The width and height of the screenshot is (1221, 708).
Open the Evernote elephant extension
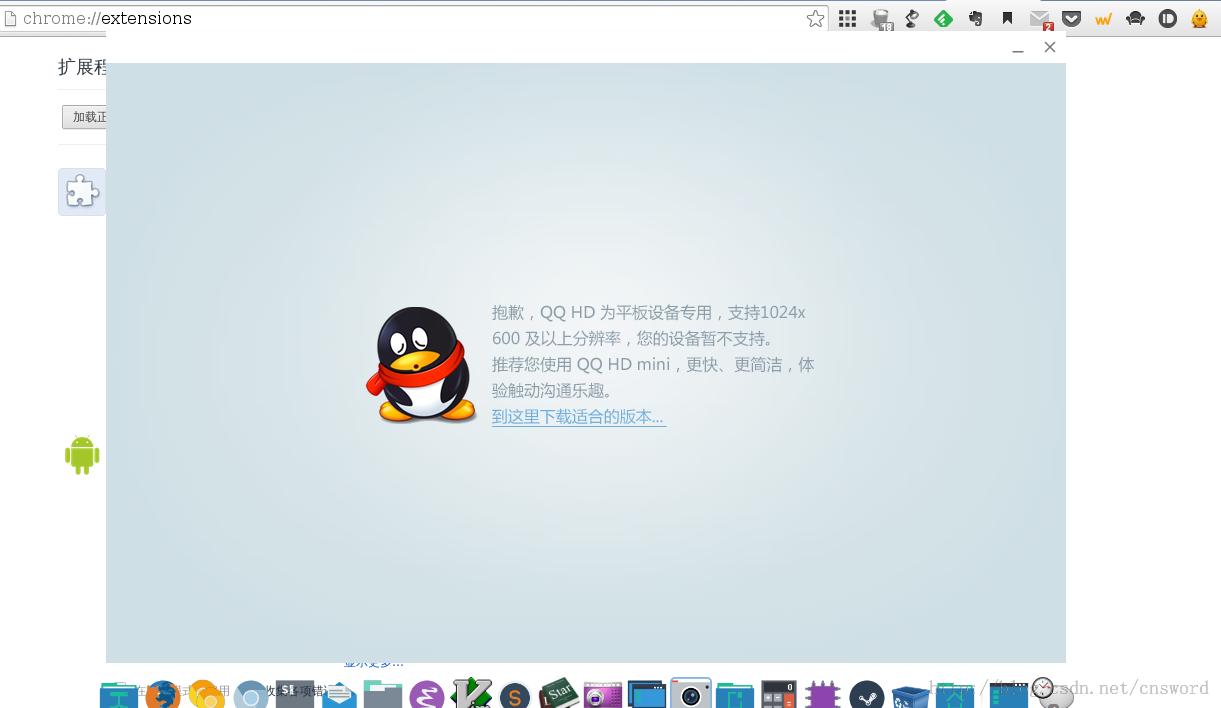975,18
